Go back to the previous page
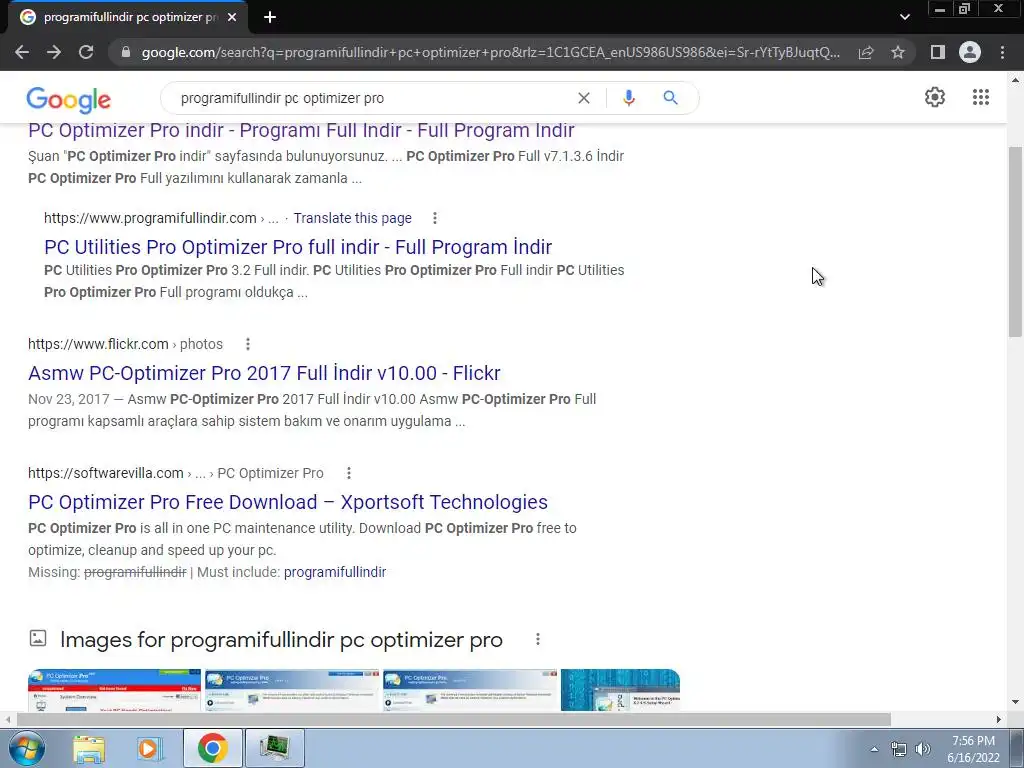 click(22, 52)
